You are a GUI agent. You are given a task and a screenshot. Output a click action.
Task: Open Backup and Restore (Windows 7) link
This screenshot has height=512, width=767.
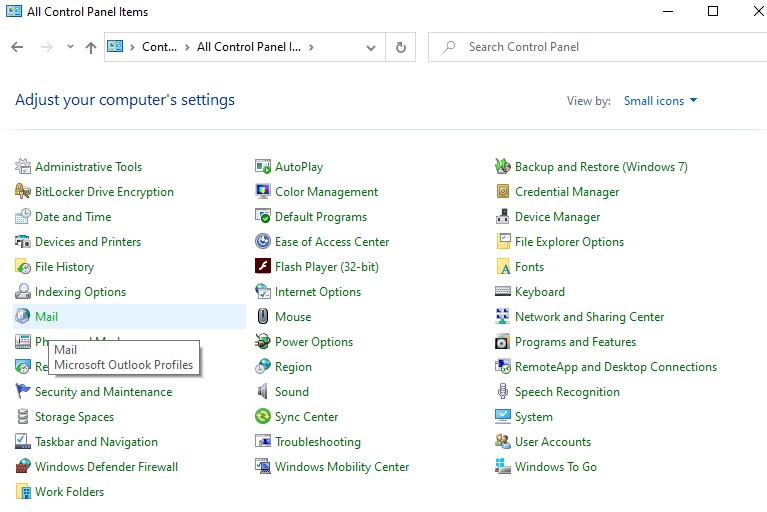pyautogui.click(x=601, y=167)
